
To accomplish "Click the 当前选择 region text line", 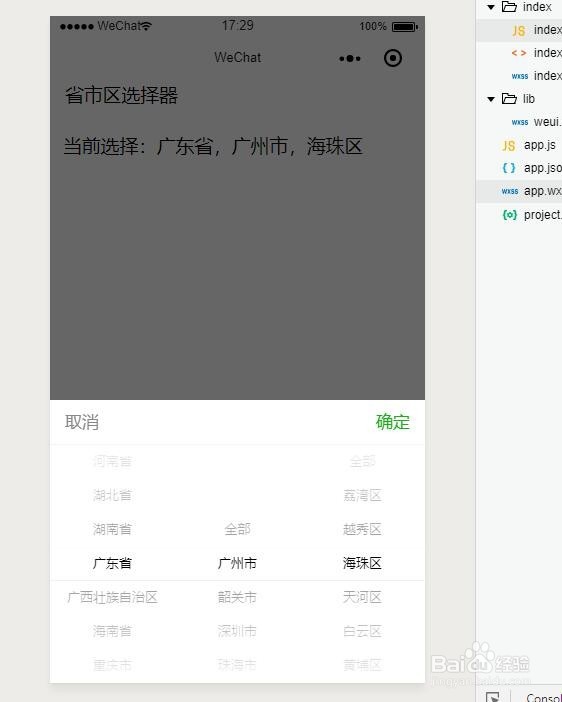I will (213, 146).
